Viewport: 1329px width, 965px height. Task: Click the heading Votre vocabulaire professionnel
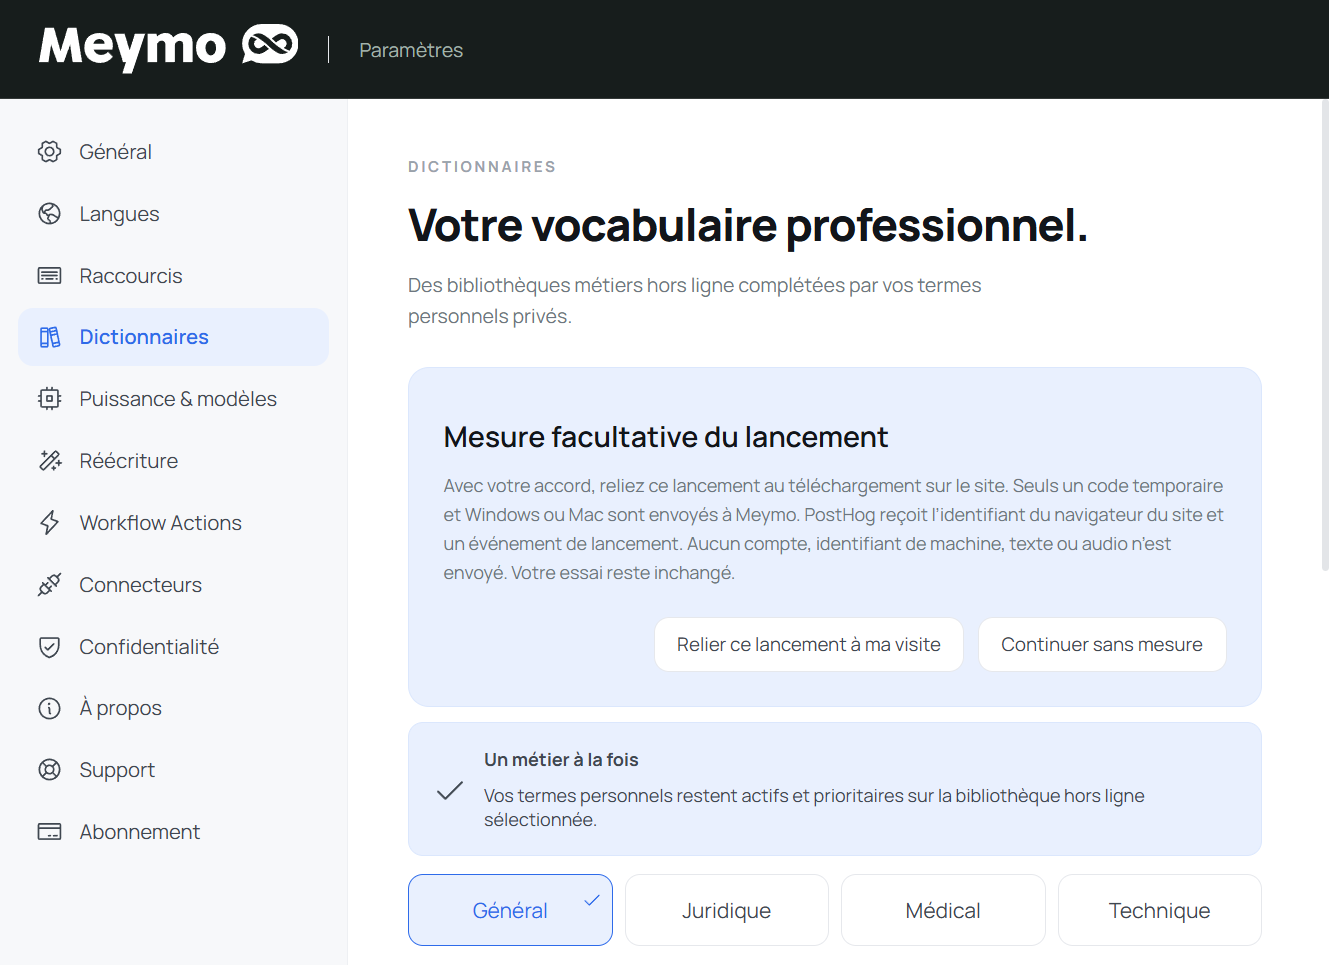click(x=748, y=225)
